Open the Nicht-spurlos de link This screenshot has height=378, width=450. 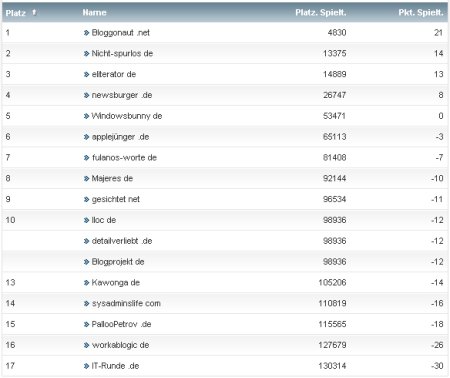pyautogui.click(x=122, y=53)
